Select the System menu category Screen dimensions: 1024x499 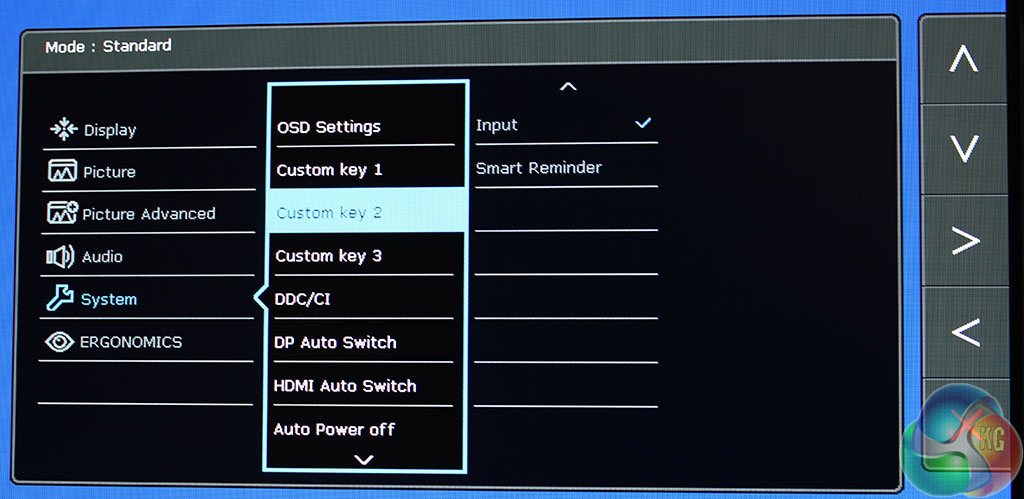(x=147, y=299)
